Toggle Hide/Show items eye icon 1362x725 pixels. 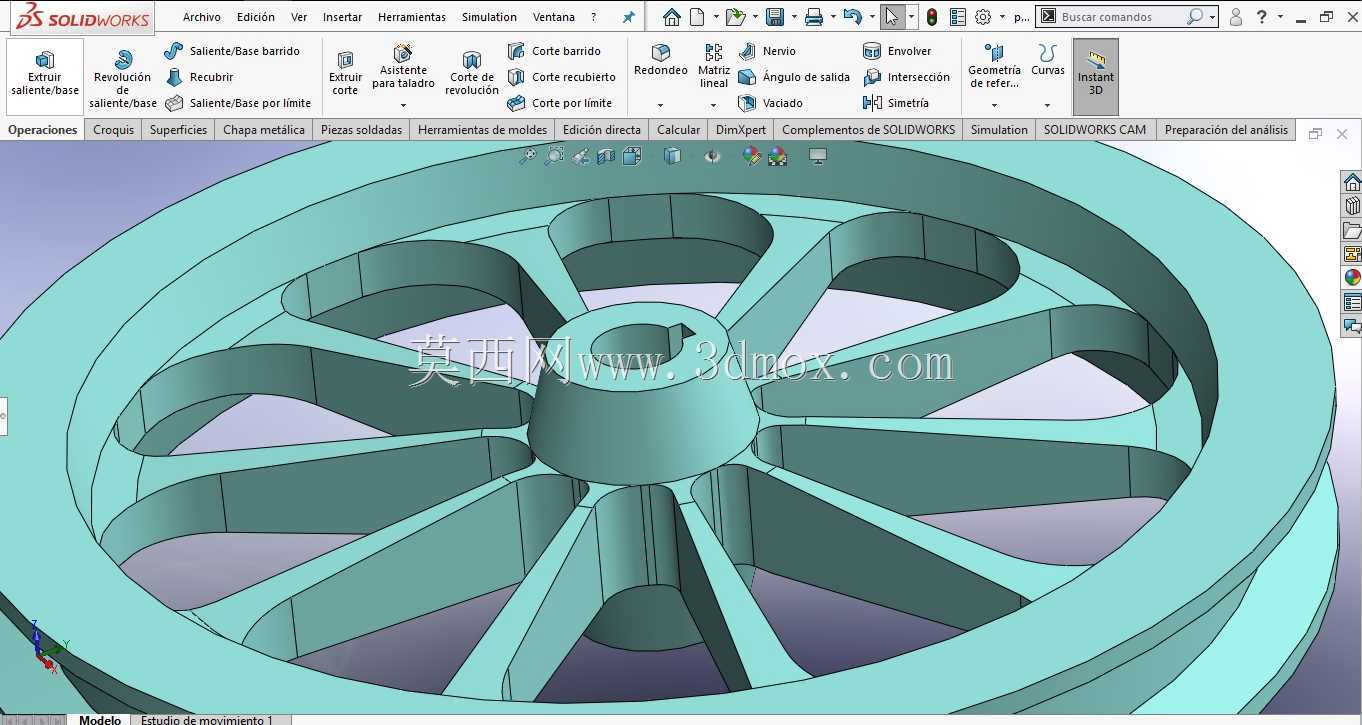pos(712,156)
